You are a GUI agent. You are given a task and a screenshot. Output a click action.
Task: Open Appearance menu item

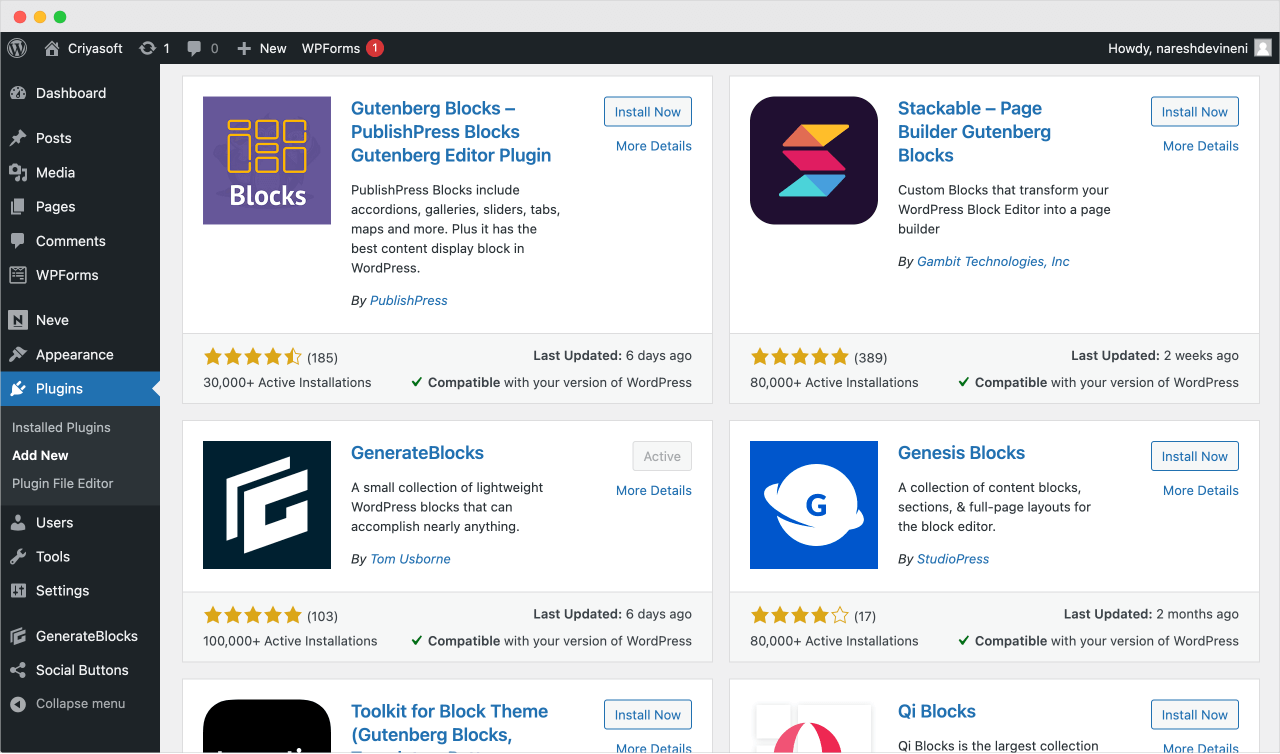(x=80, y=354)
